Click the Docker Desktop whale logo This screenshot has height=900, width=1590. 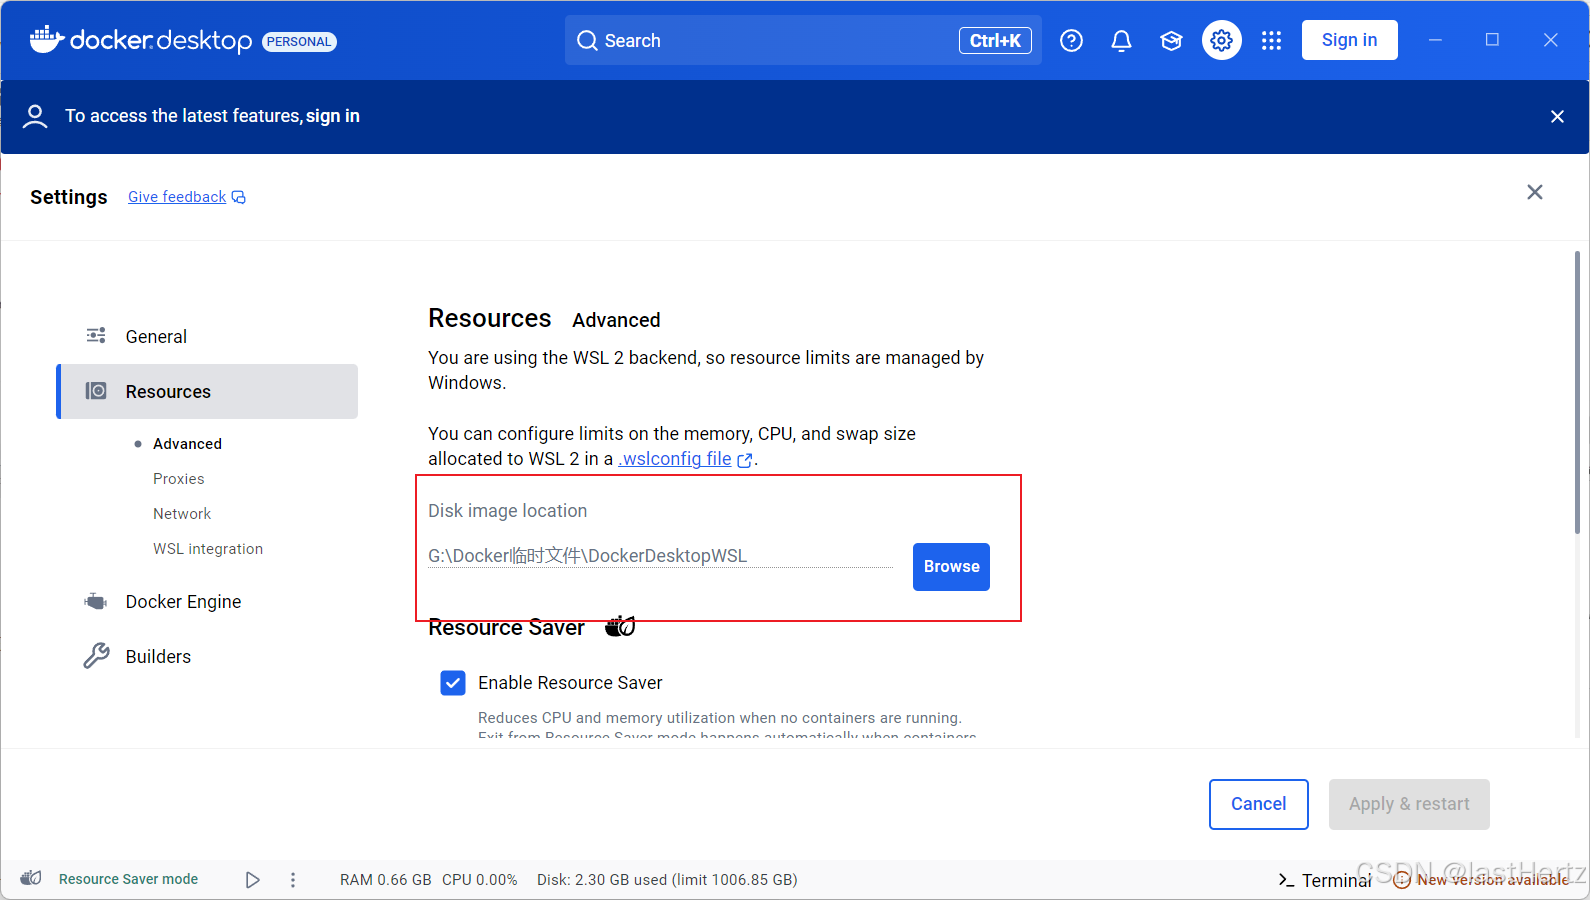pyautogui.click(x=47, y=39)
